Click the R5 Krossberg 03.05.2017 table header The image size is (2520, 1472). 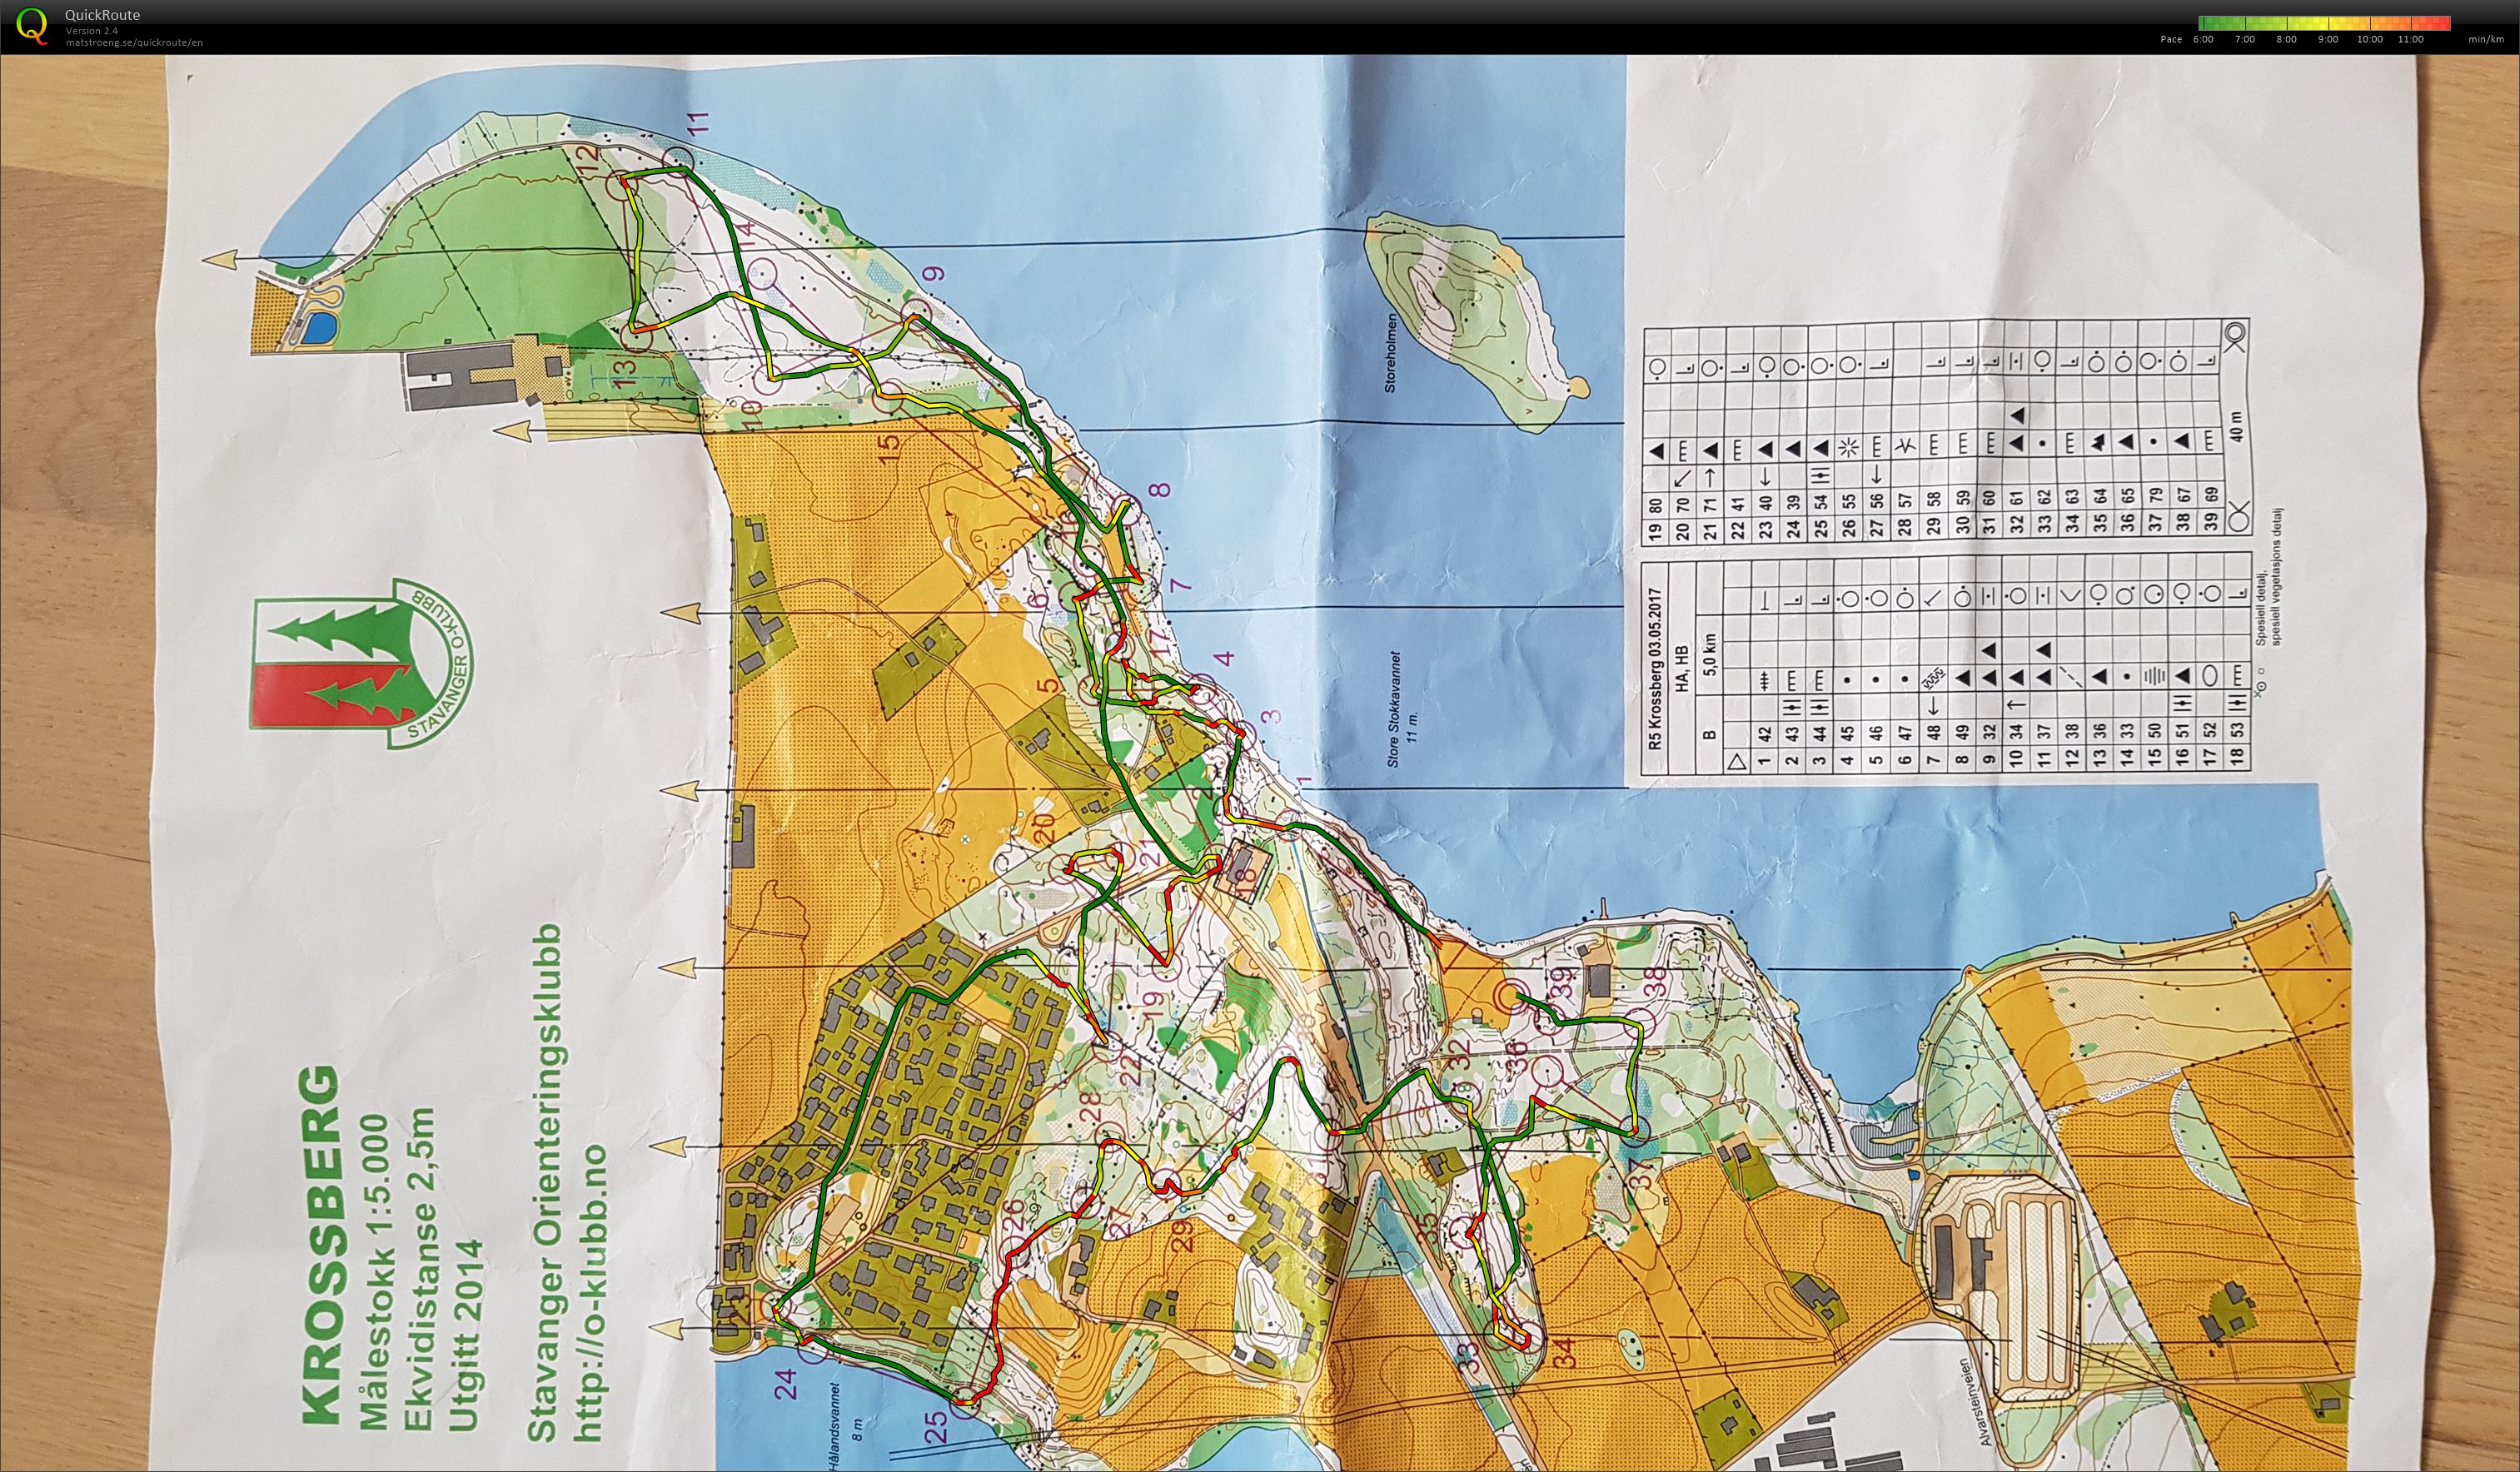click(x=1655, y=671)
